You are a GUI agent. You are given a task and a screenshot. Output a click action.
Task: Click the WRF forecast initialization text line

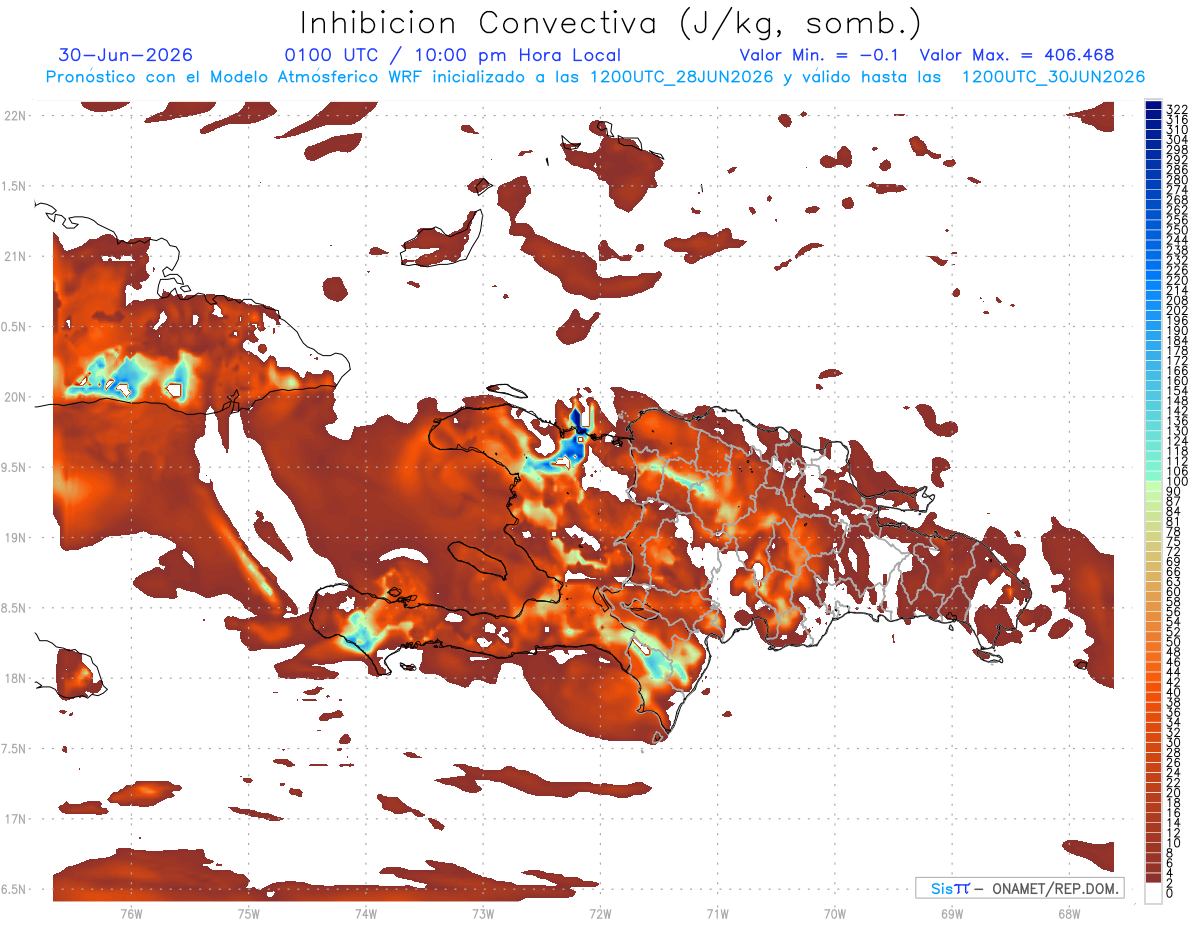coord(595,77)
